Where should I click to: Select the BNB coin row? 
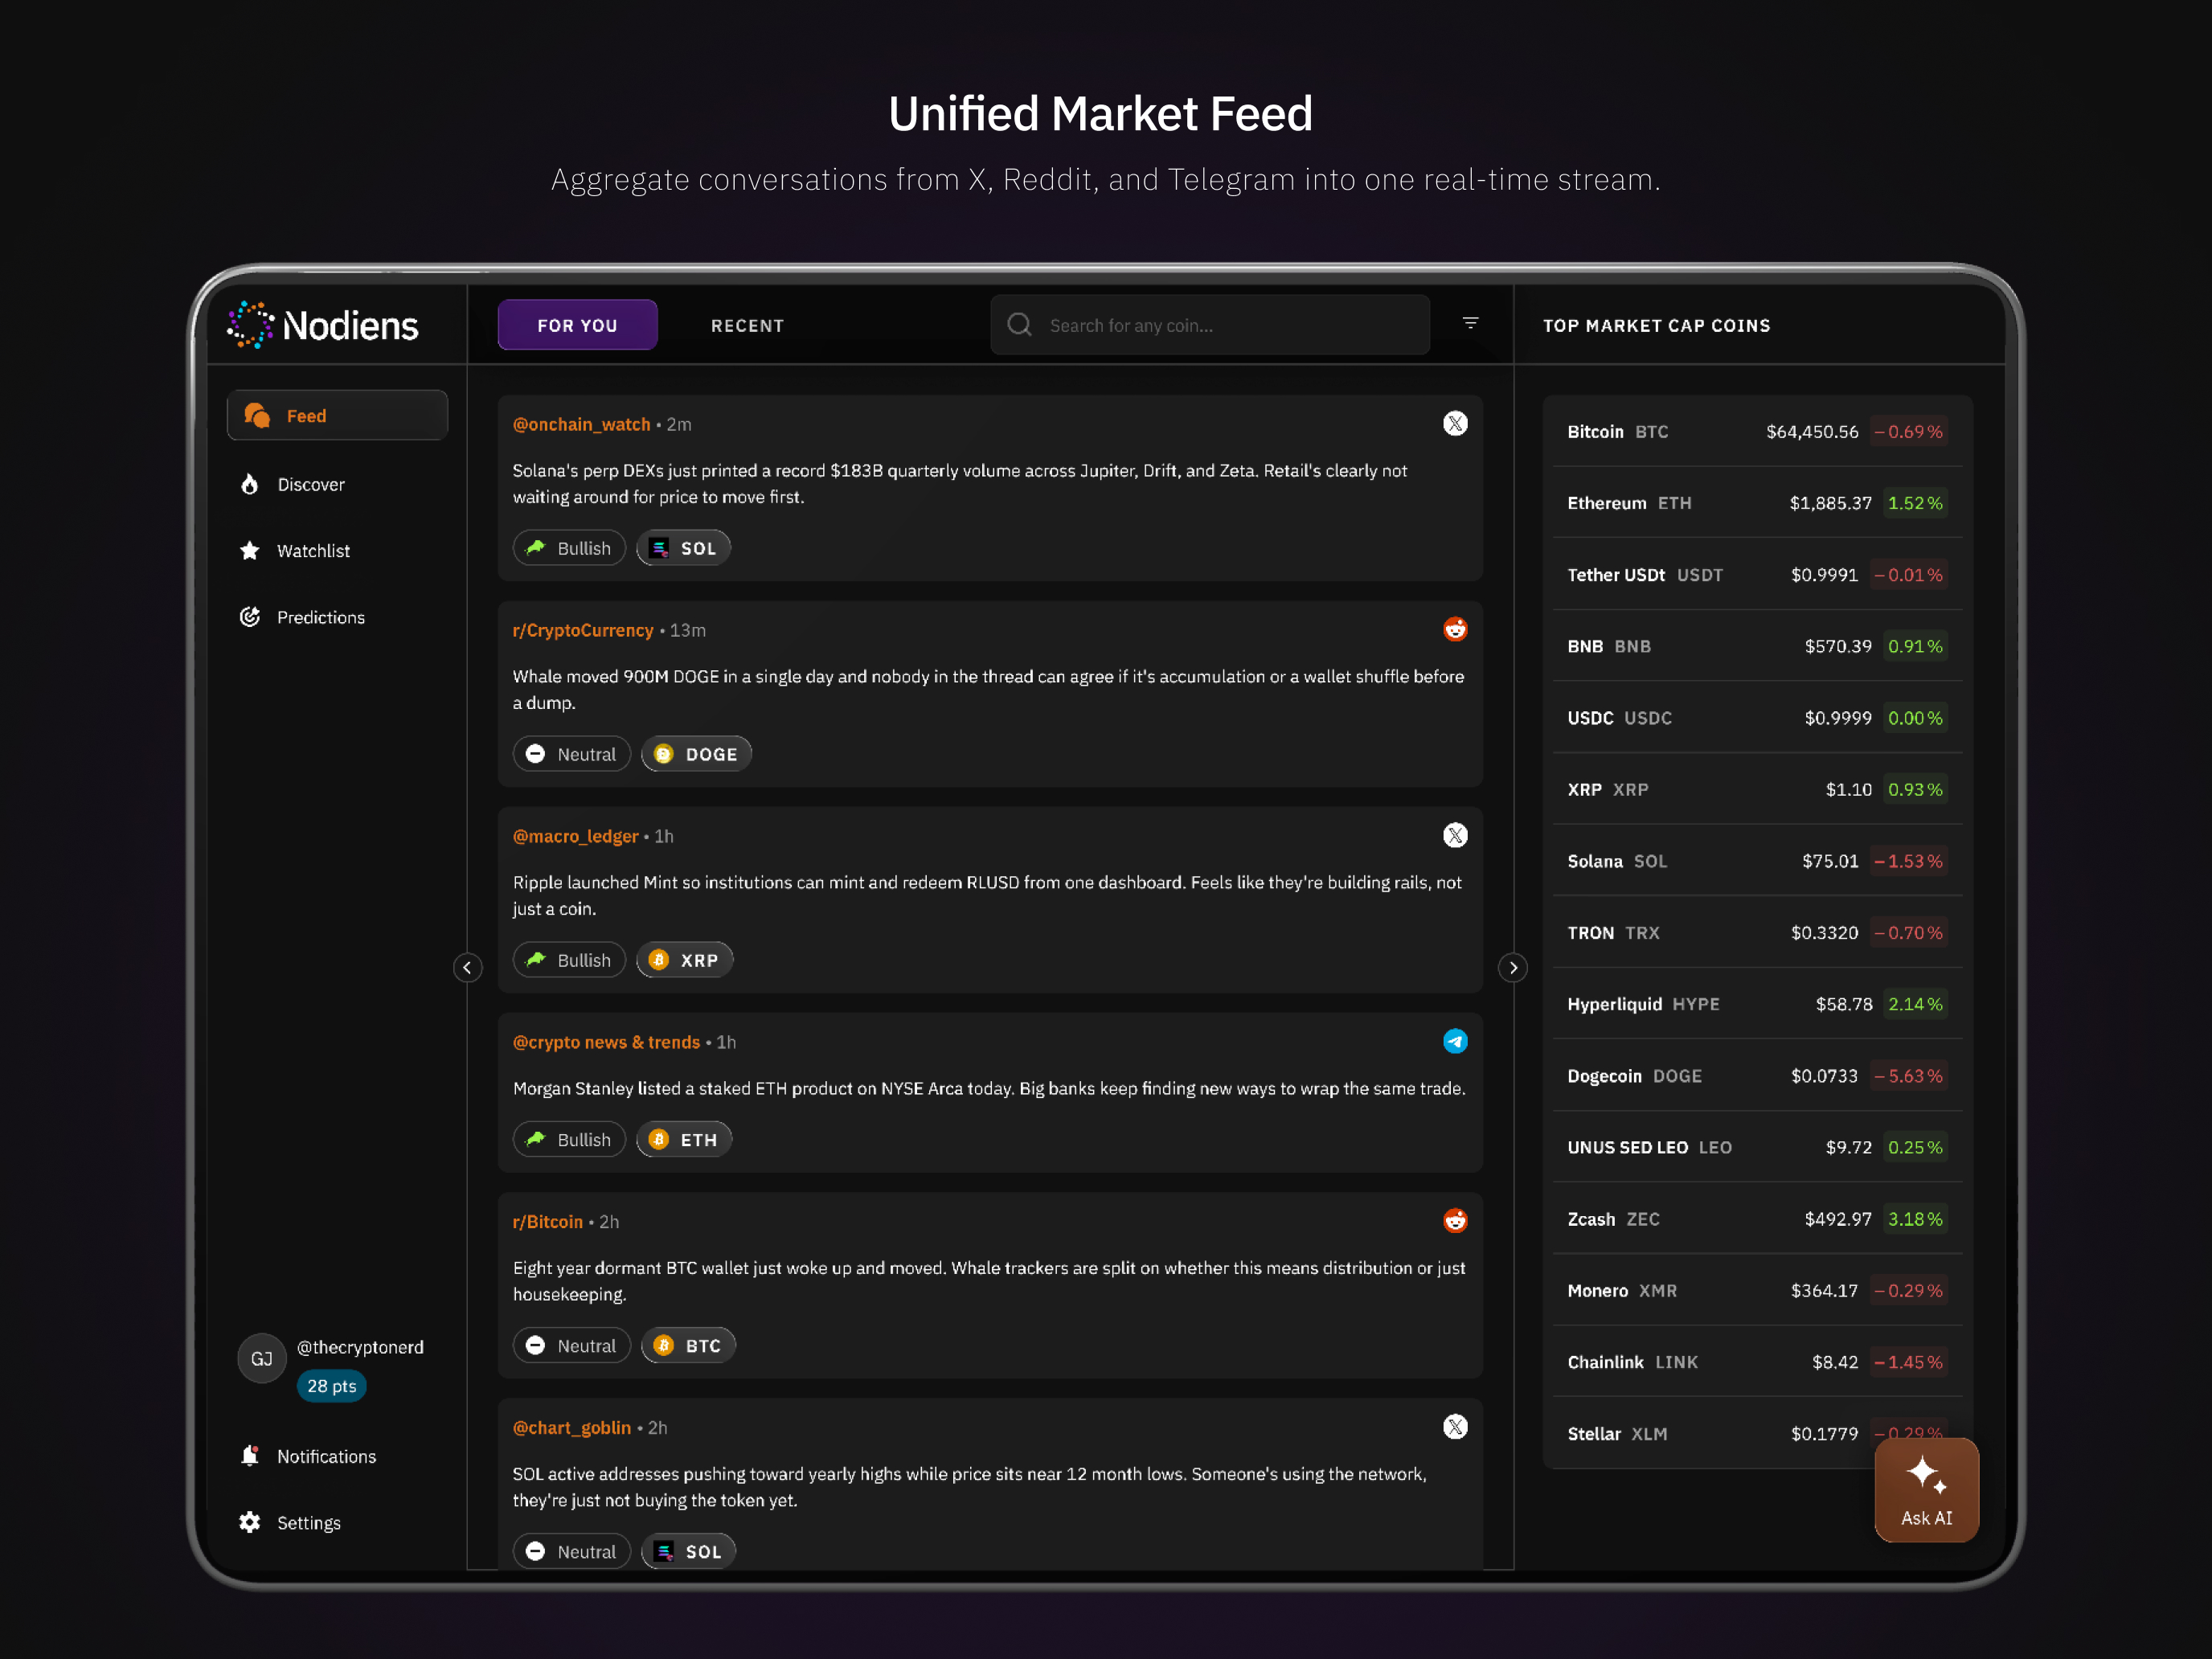tap(1757, 646)
